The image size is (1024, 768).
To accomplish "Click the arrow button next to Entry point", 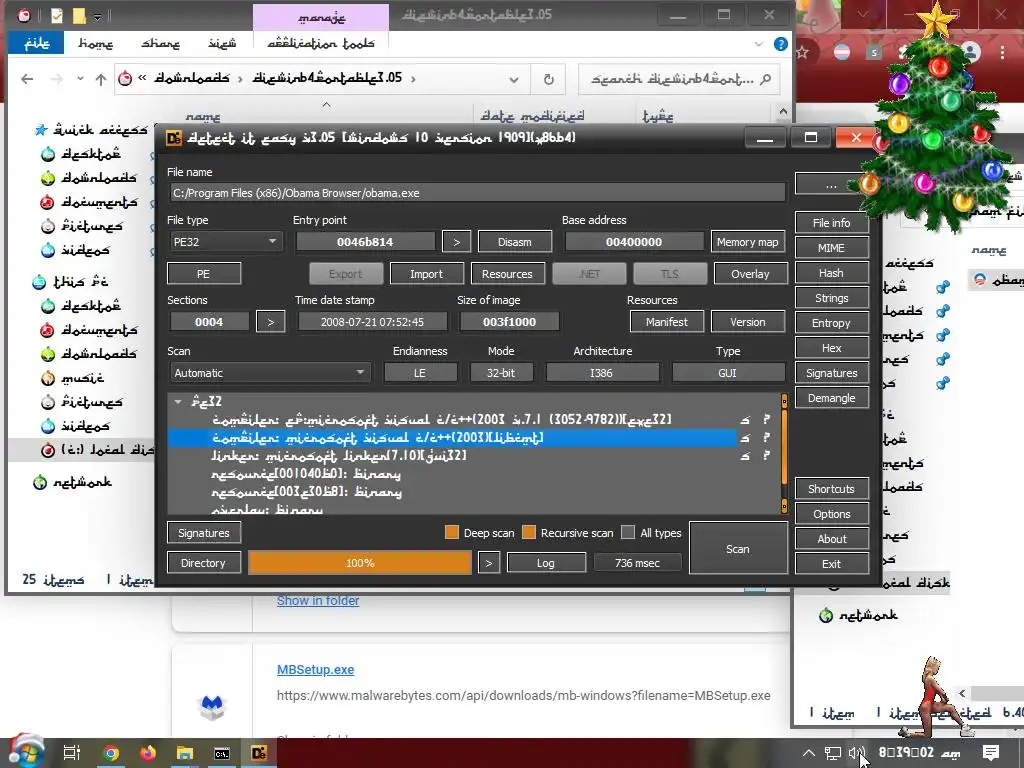I will (456, 242).
